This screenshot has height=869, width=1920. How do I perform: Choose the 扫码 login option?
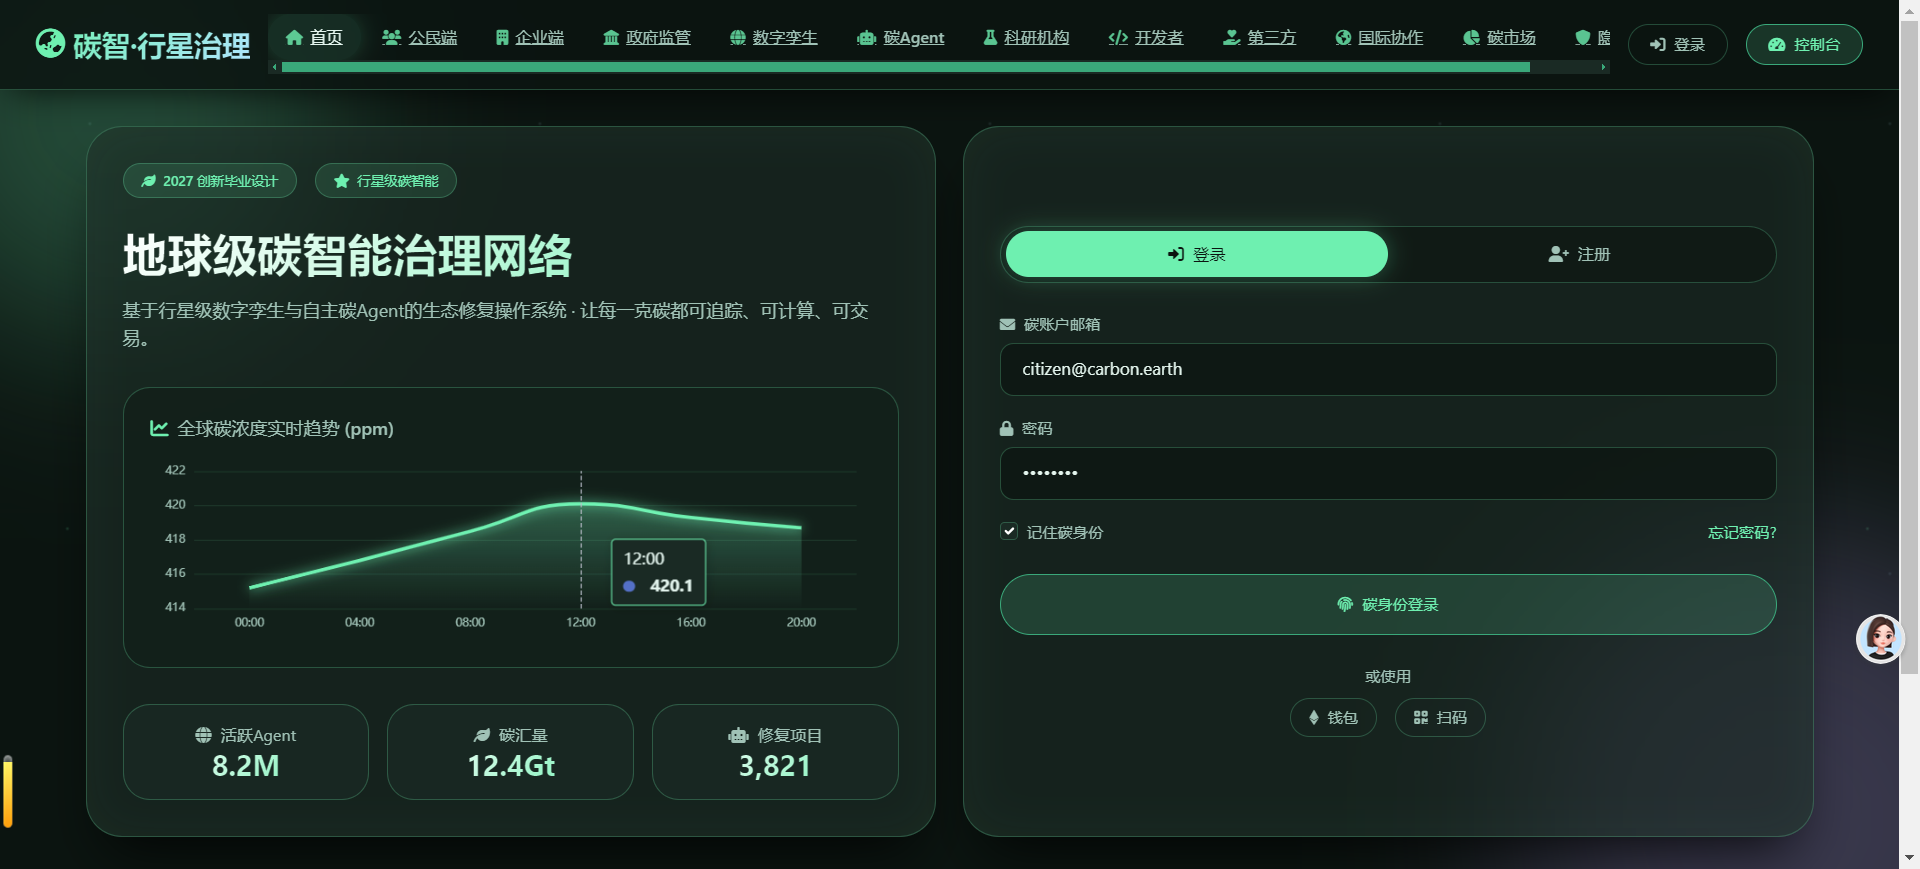pyautogui.click(x=1439, y=717)
